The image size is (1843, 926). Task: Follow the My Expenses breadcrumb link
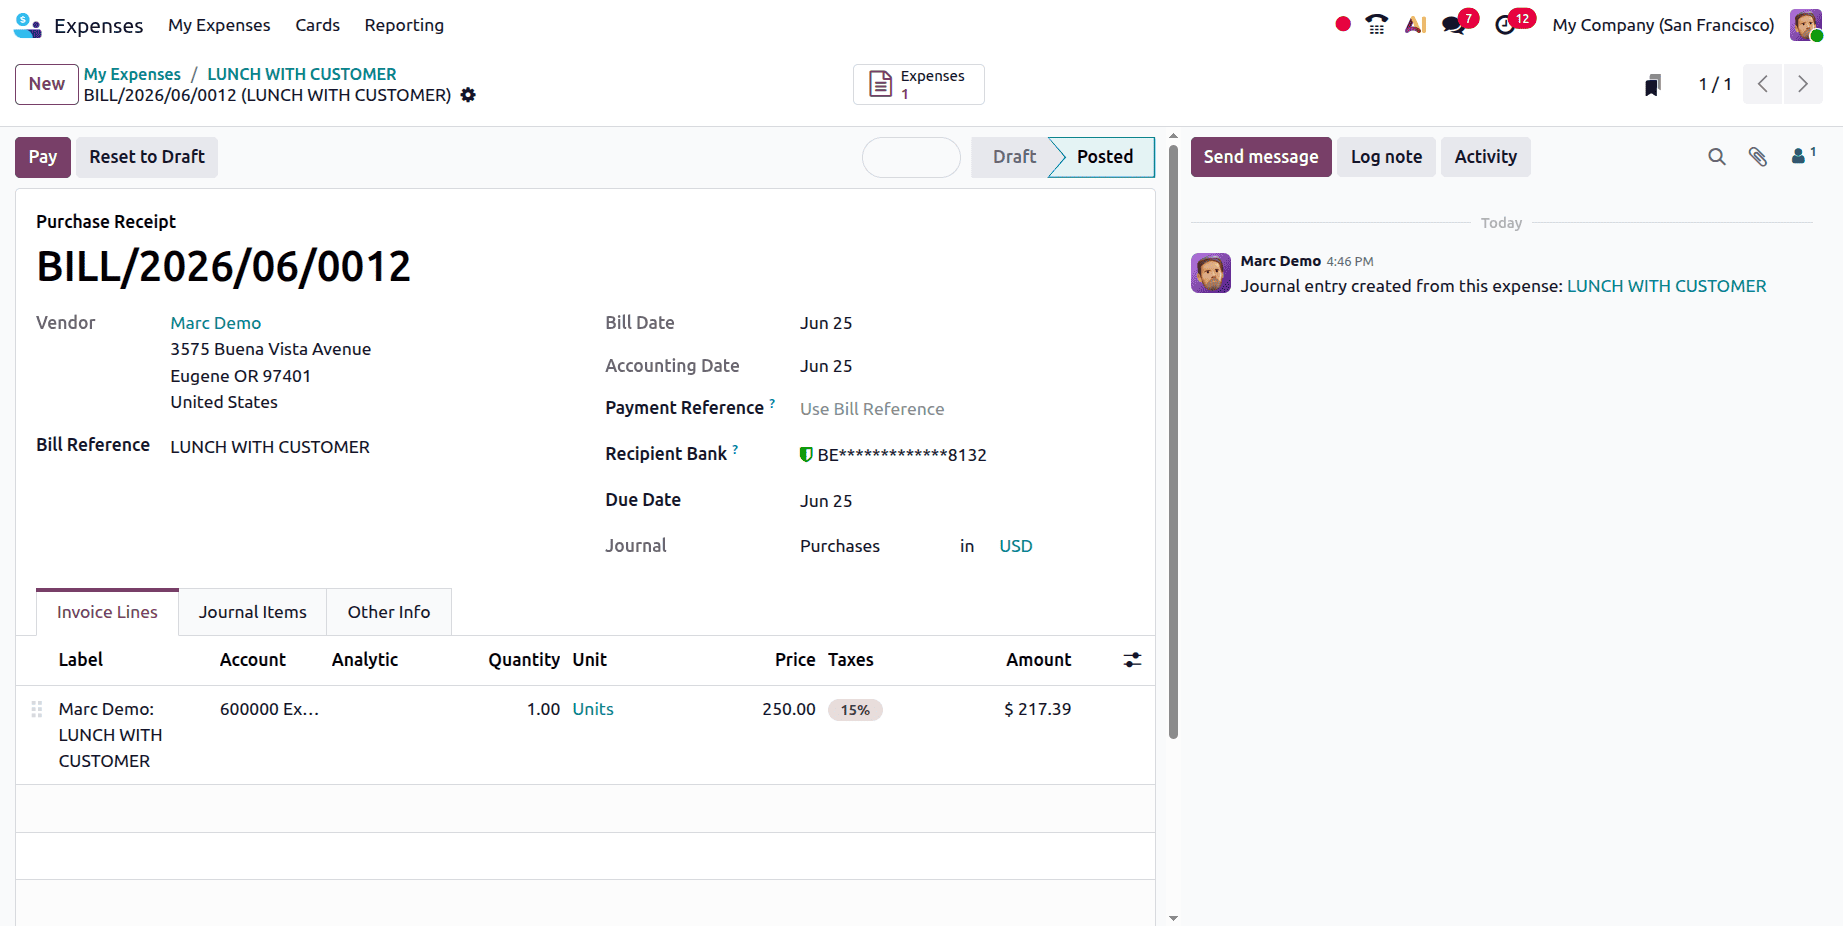coord(132,74)
